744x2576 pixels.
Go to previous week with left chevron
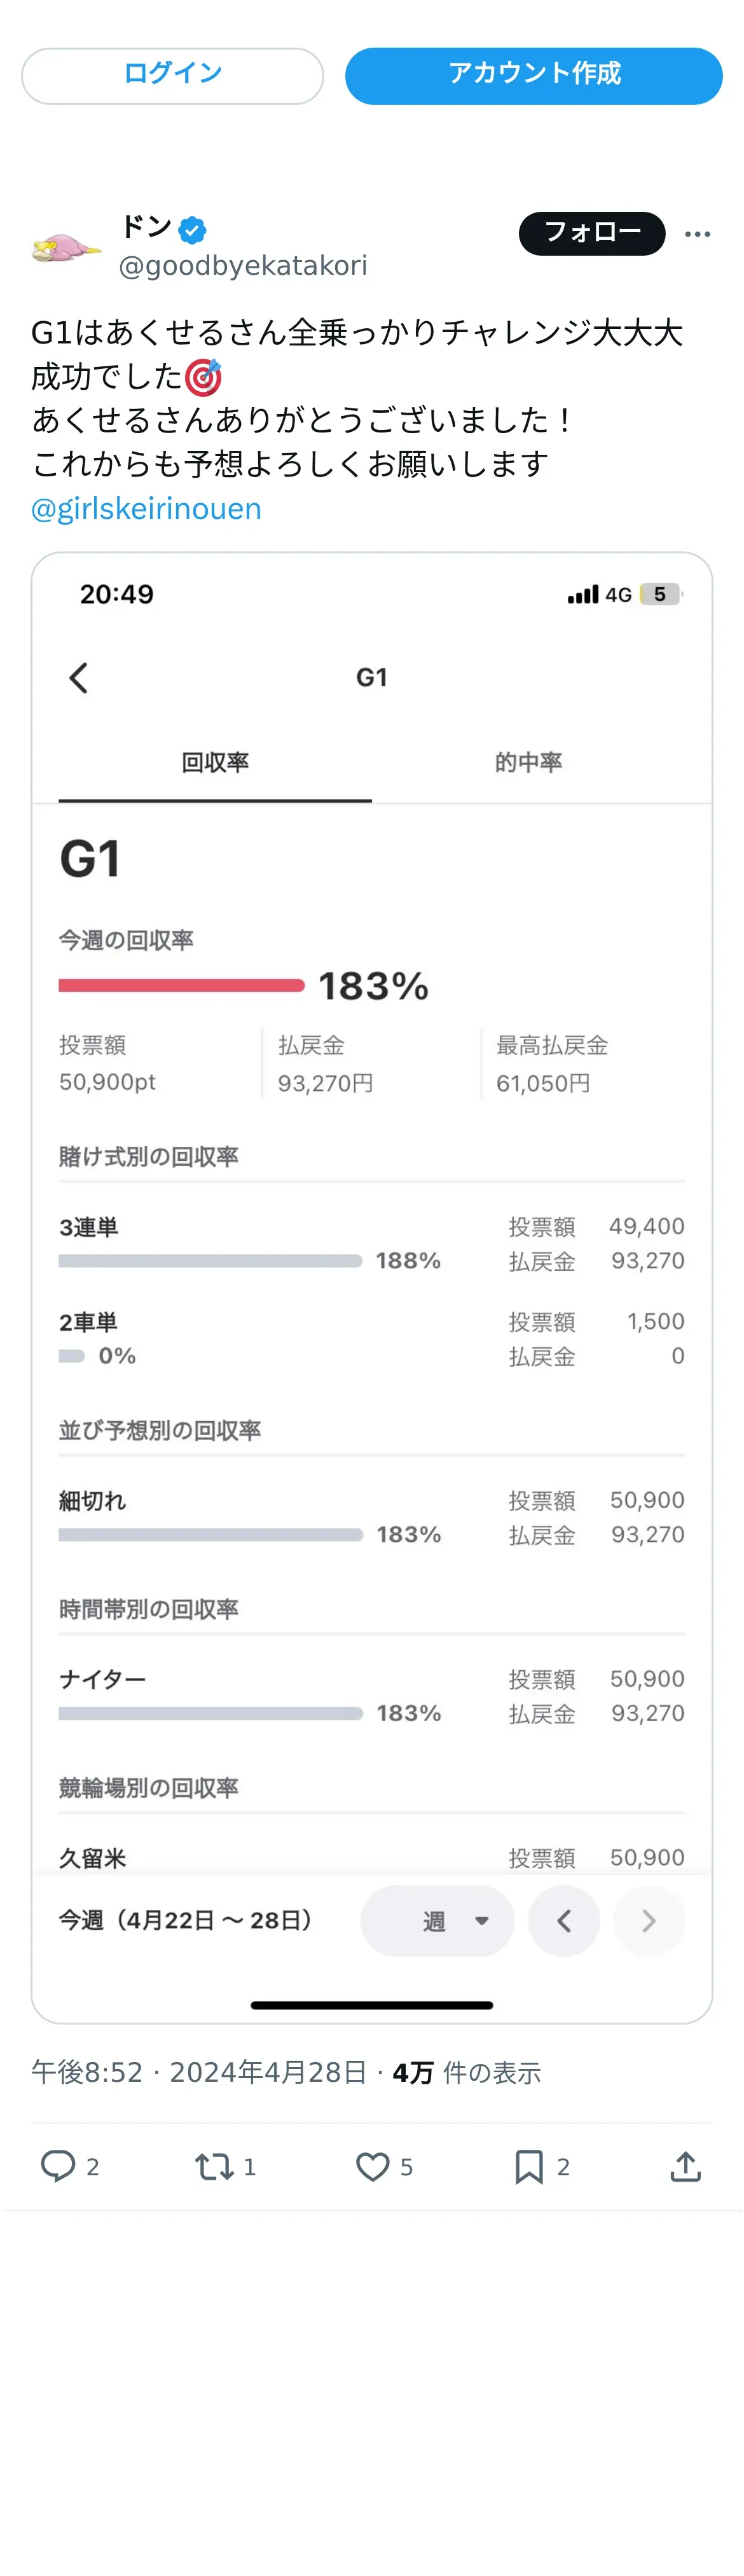[563, 1920]
